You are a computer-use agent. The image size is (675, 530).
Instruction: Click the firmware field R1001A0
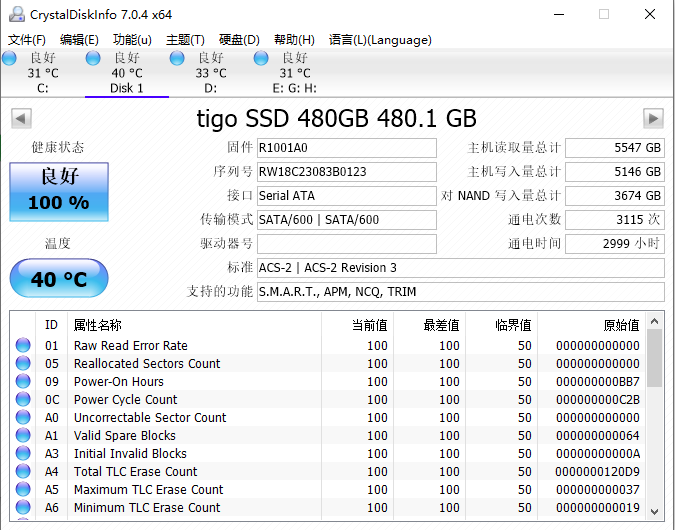click(347, 148)
